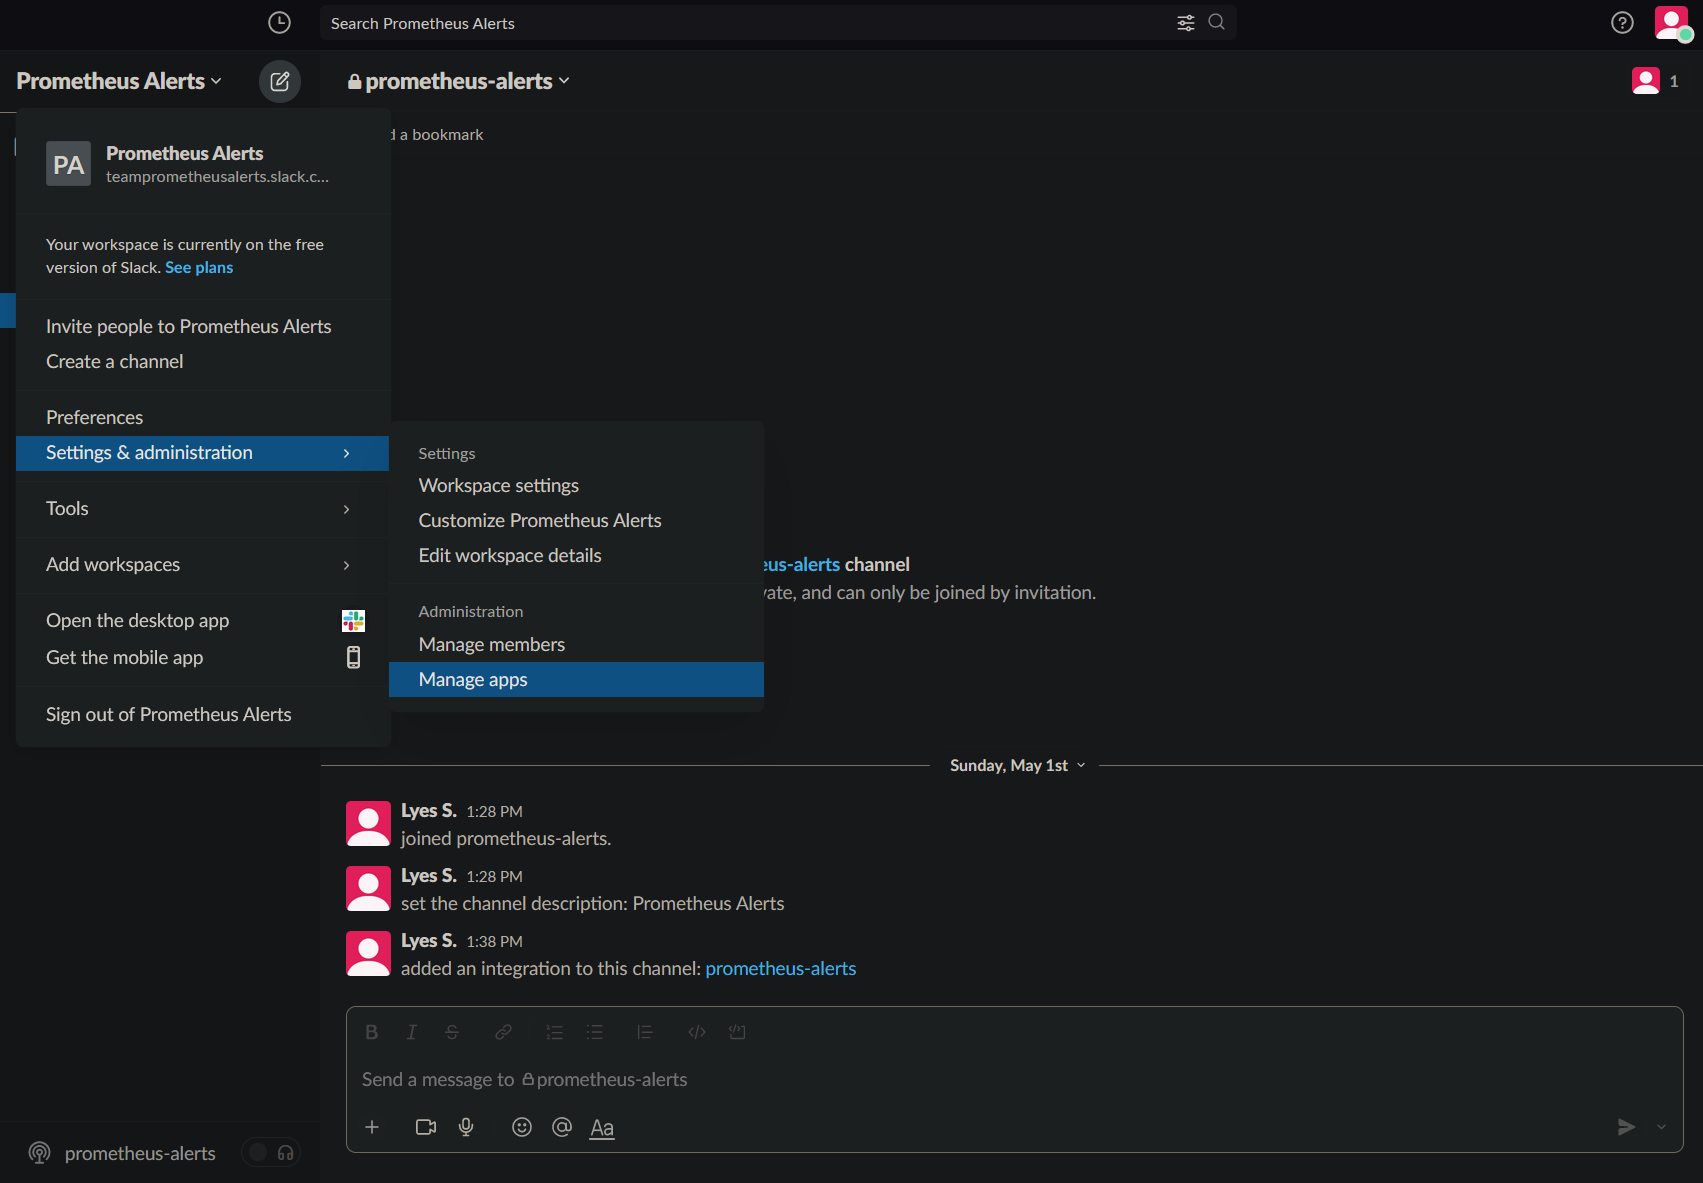Select Get the mobile app
Image resolution: width=1703 pixels, height=1183 pixels.
[202, 657]
